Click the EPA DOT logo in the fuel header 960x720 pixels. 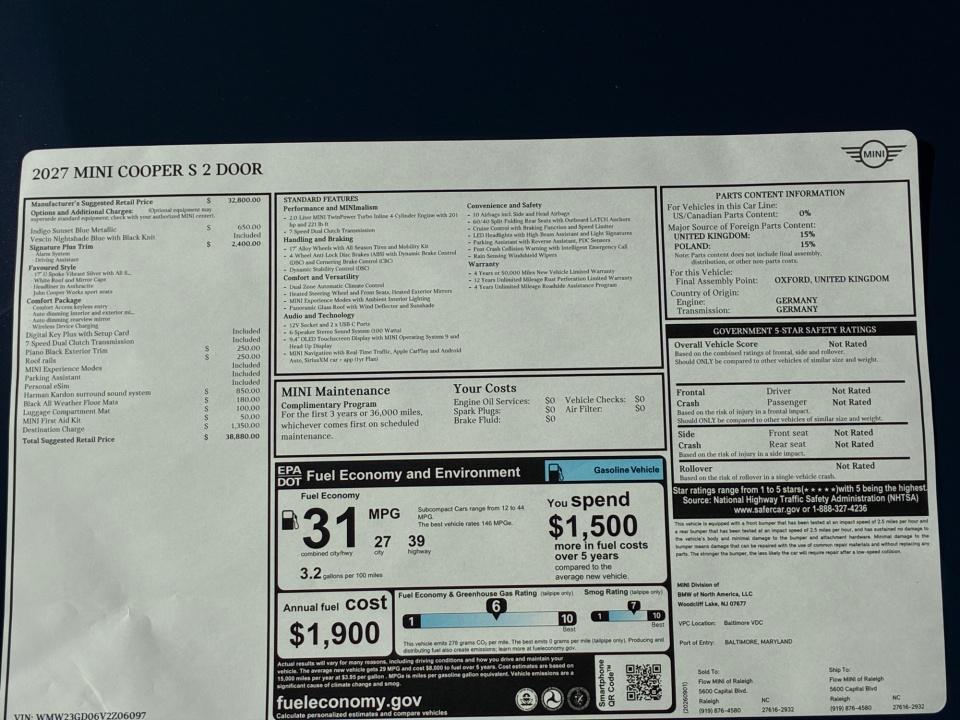pos(290,476)
